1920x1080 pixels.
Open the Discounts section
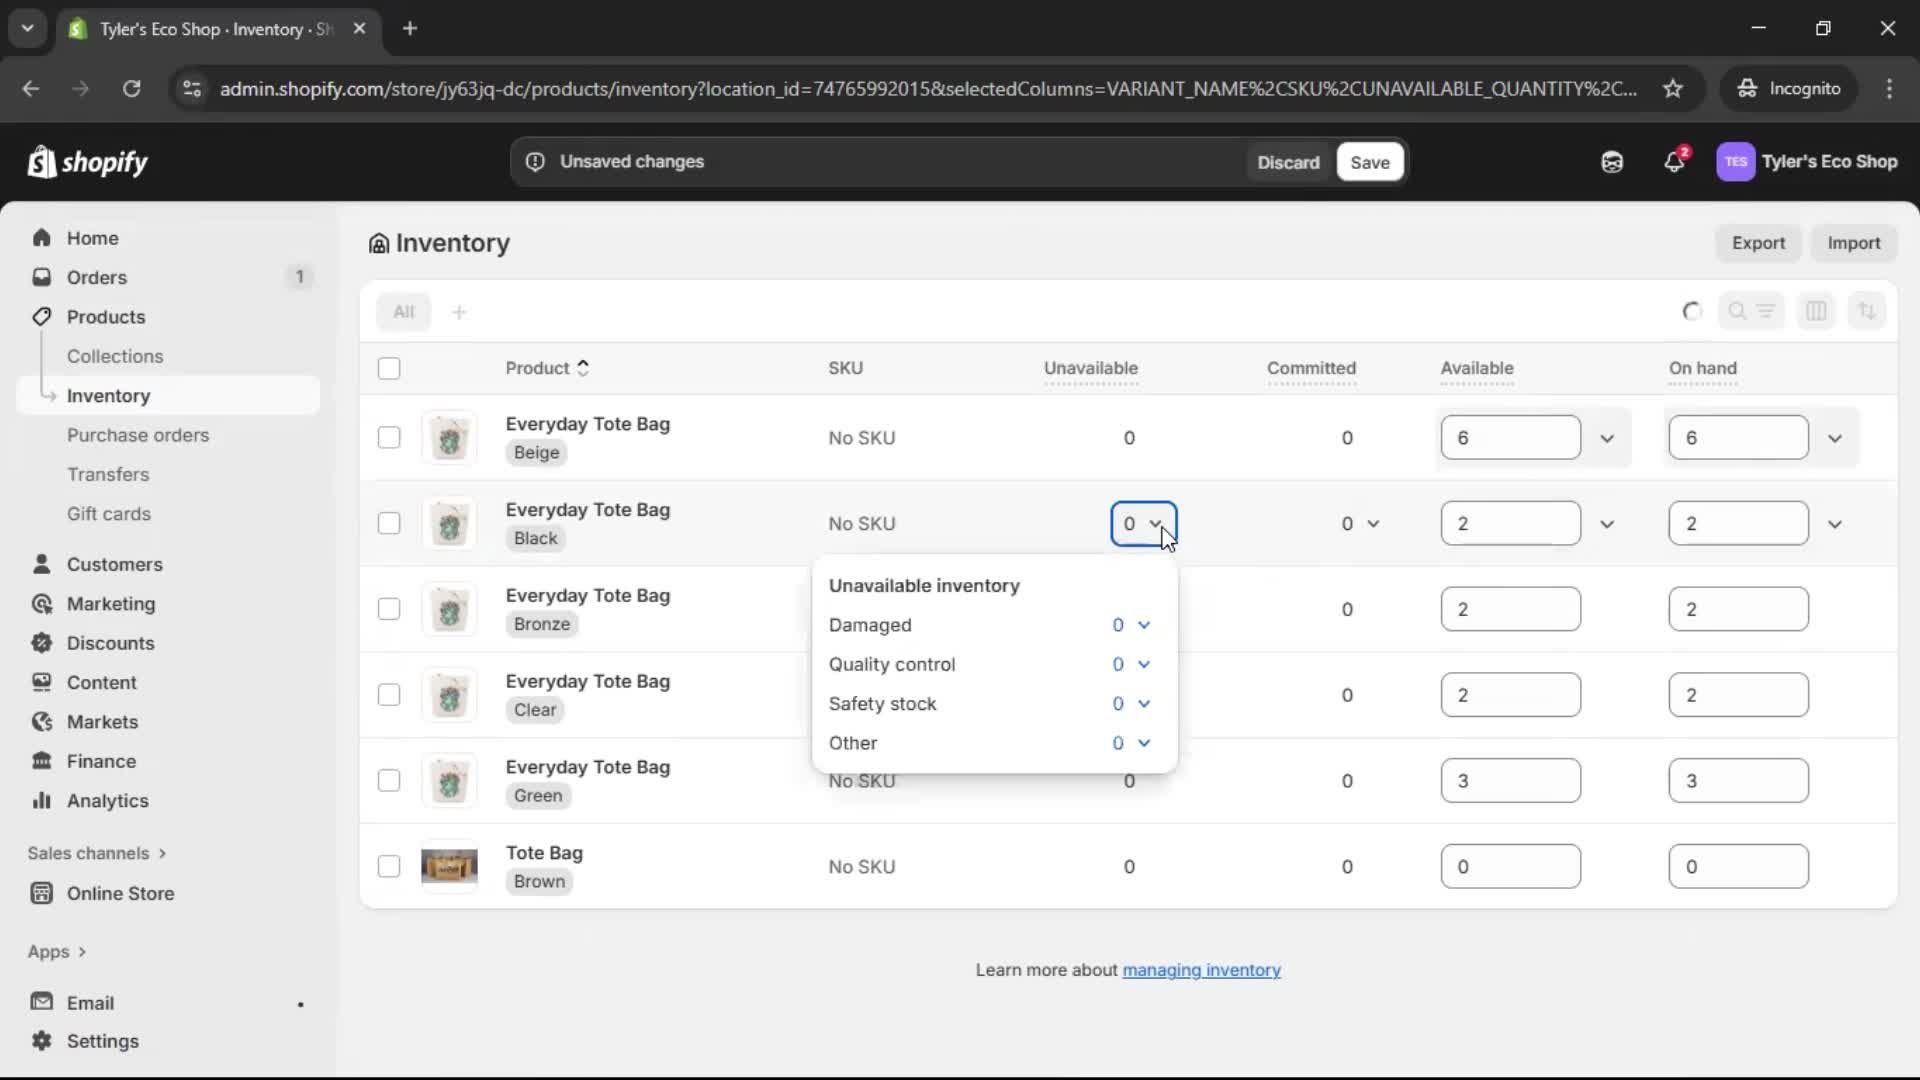click(110, 643)
